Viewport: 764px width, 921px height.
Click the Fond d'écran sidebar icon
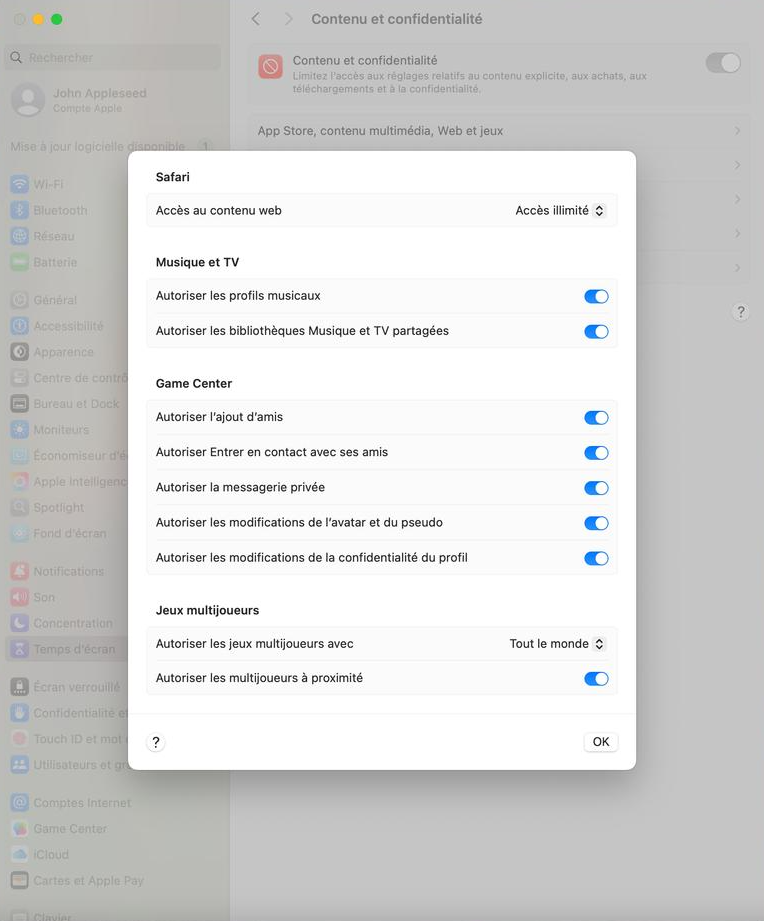click(19, 533)
